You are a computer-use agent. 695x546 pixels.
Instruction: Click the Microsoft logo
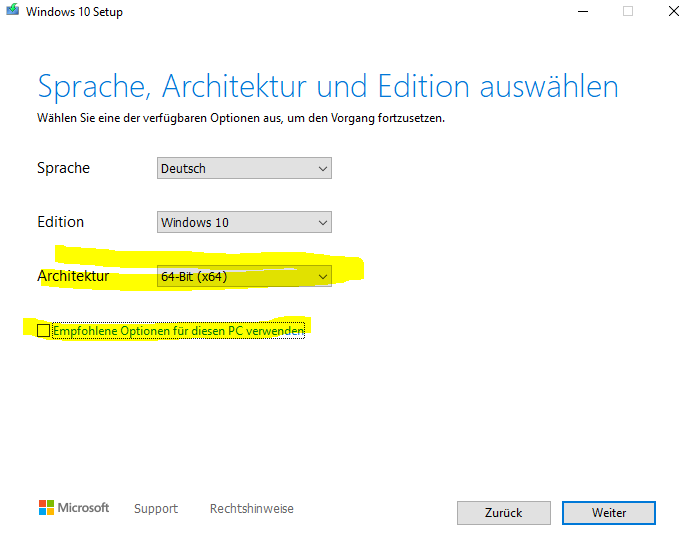pyautogui.click(x=74, y=507)
